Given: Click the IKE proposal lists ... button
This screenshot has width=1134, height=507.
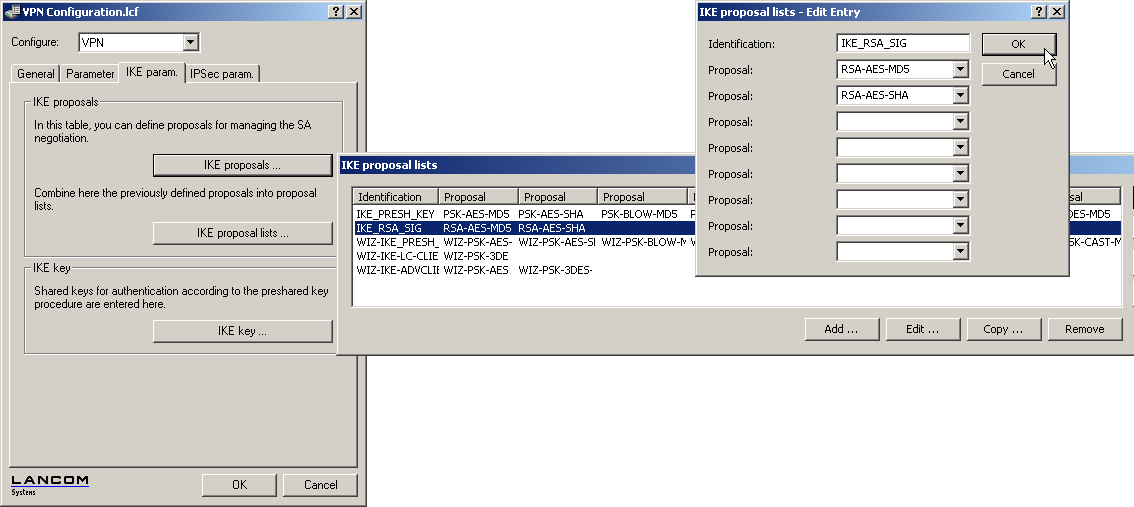Looking at the screenshot, I should (242, 233).
